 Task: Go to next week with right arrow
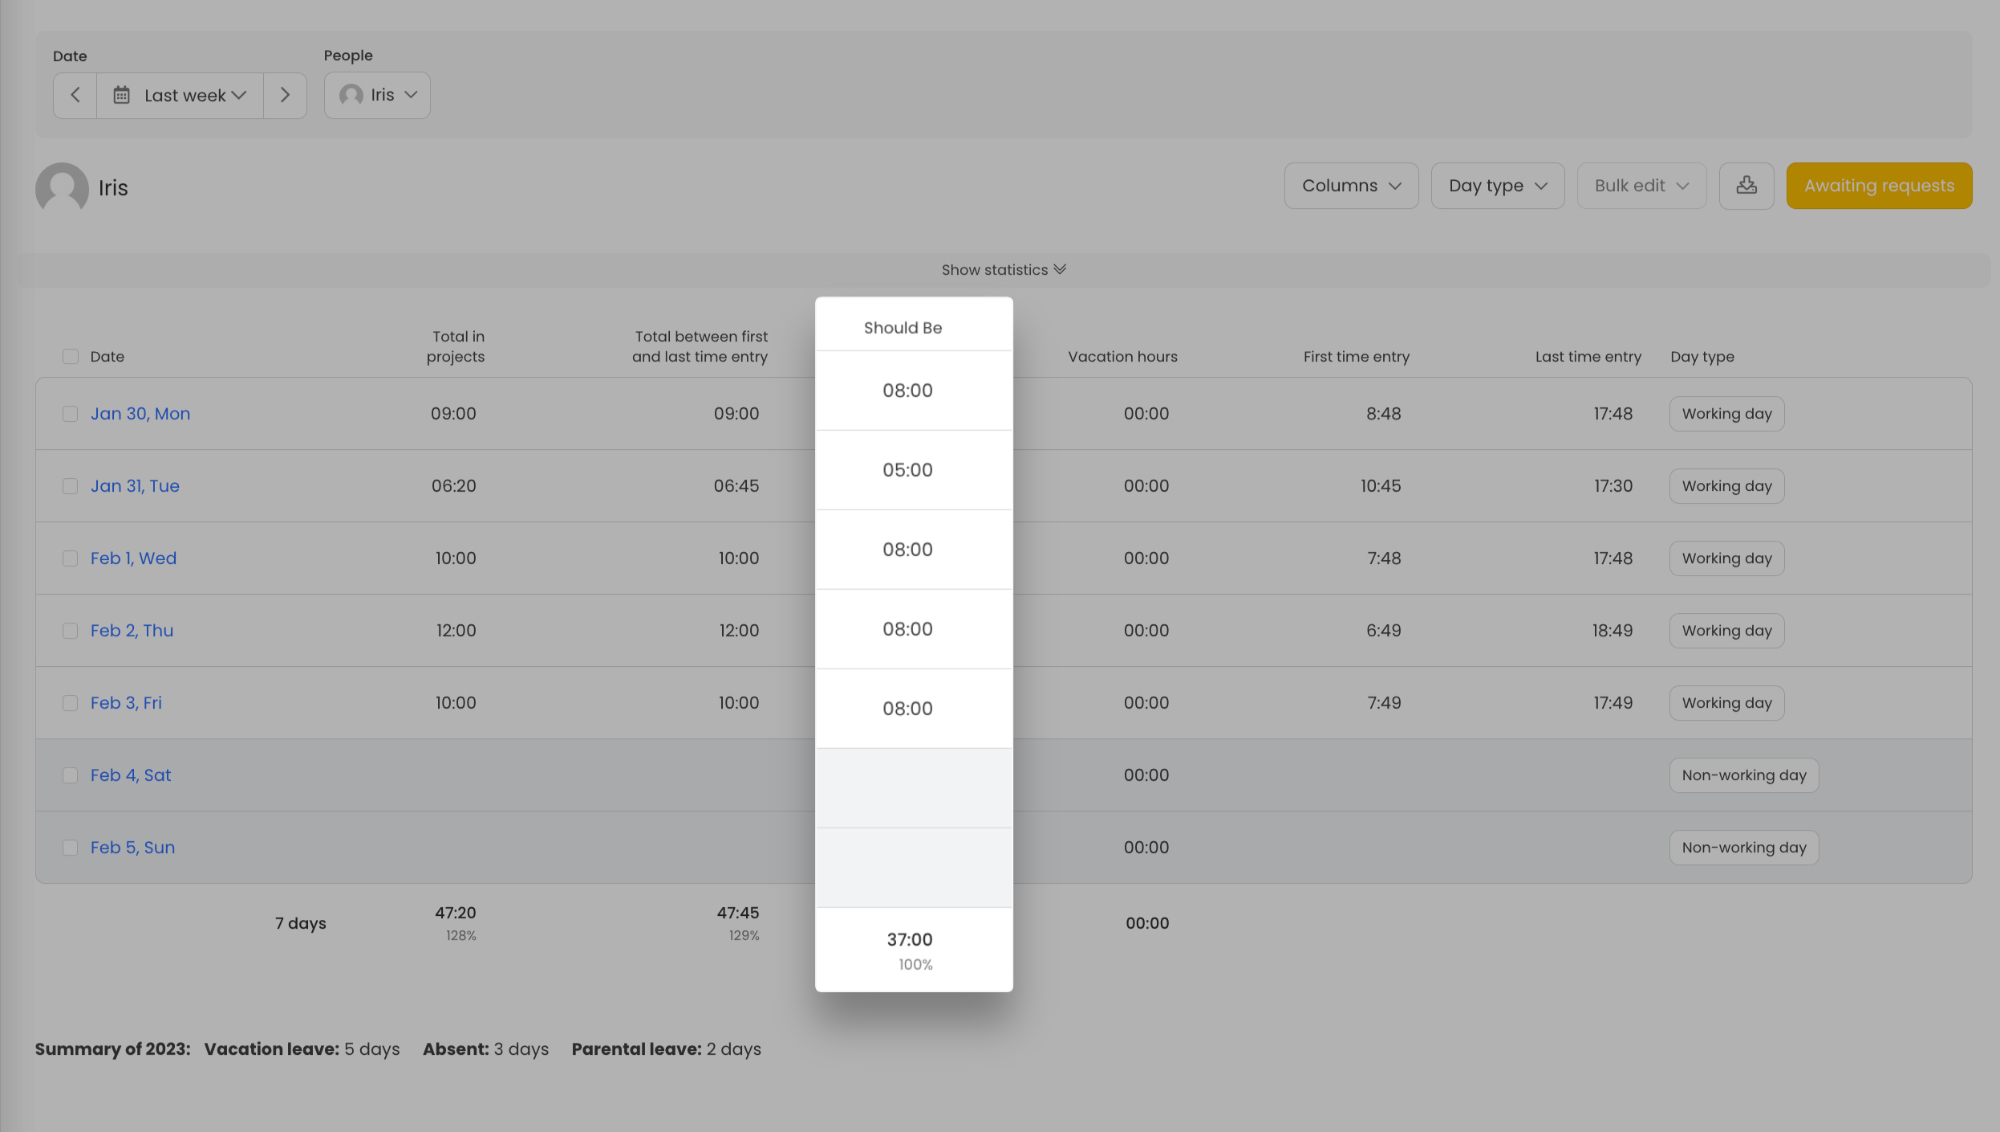pos(285,95)
